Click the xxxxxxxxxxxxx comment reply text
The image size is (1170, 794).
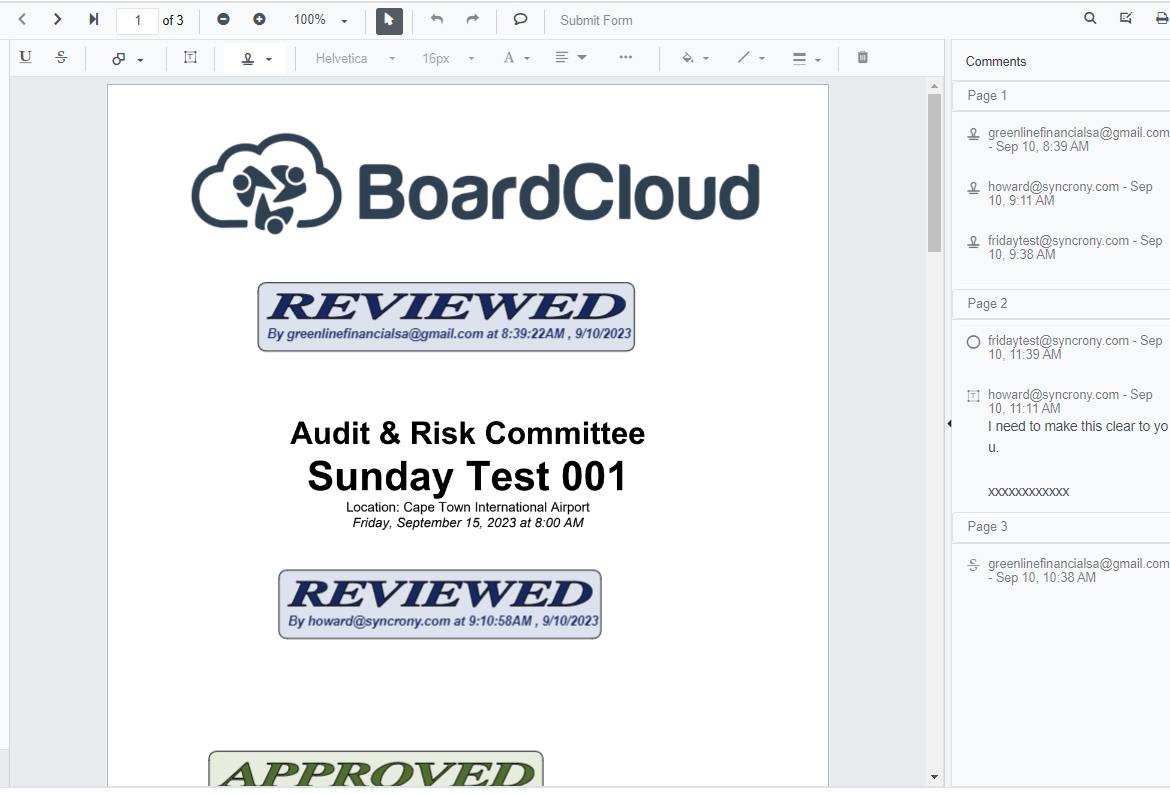coord(1028,492)
